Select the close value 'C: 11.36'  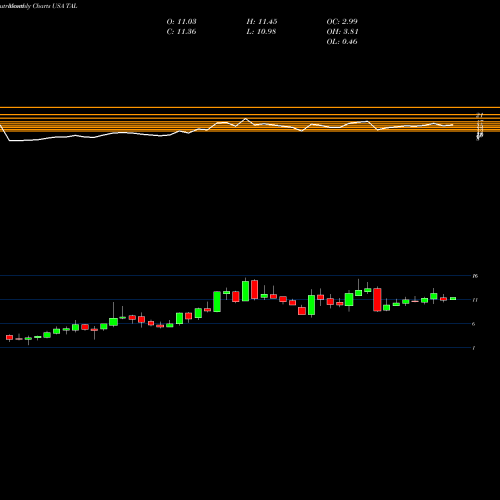click(181, 32)
